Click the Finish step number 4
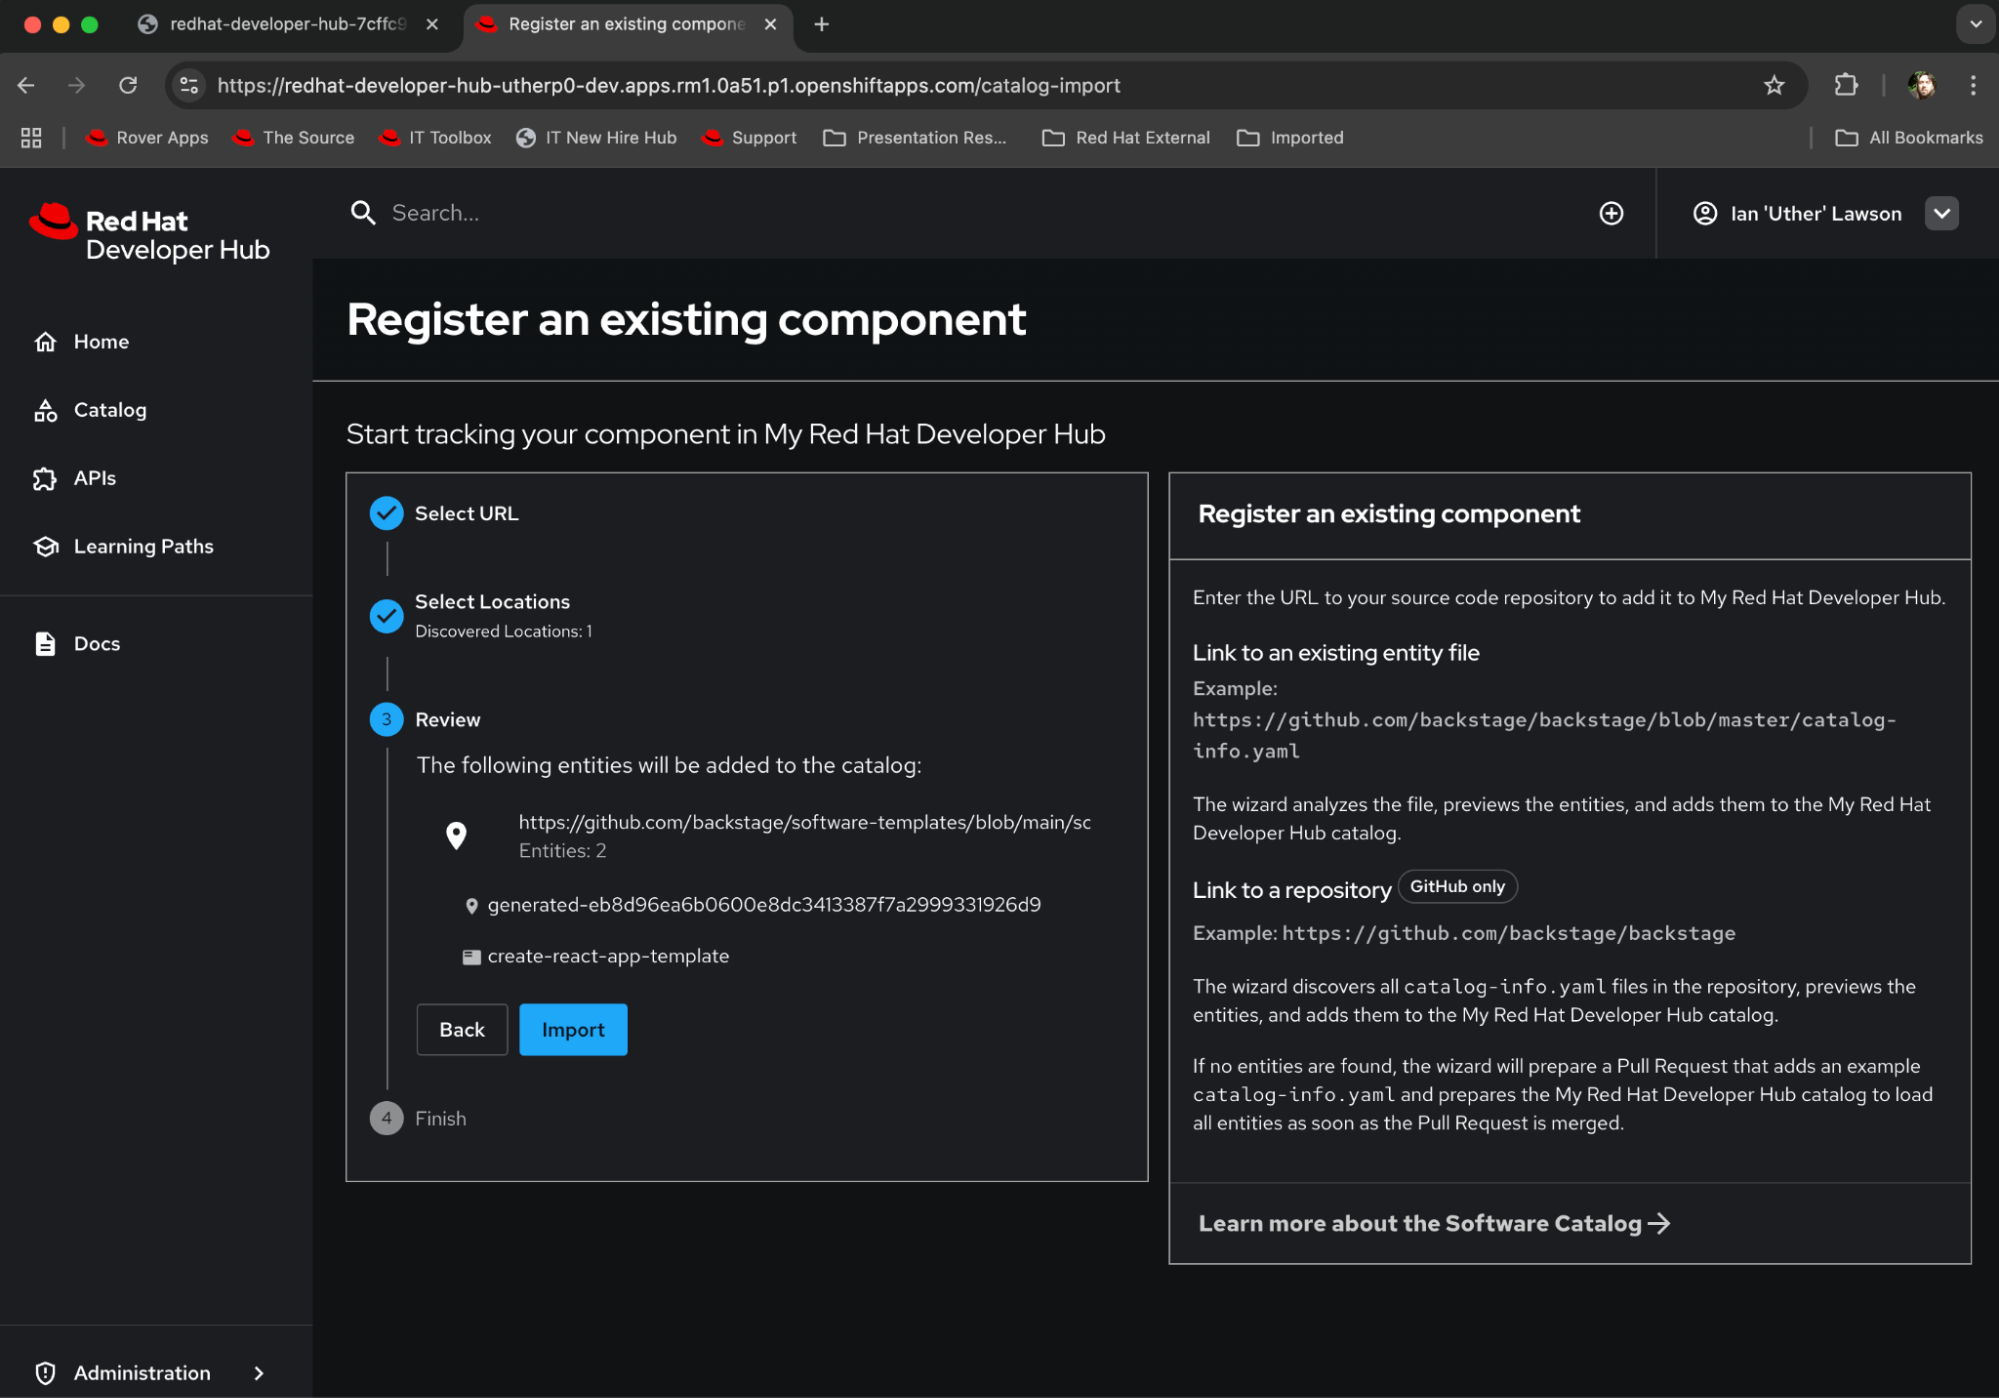The width and height of the screenshot is (1999, 1398). tap(386, 1118)
